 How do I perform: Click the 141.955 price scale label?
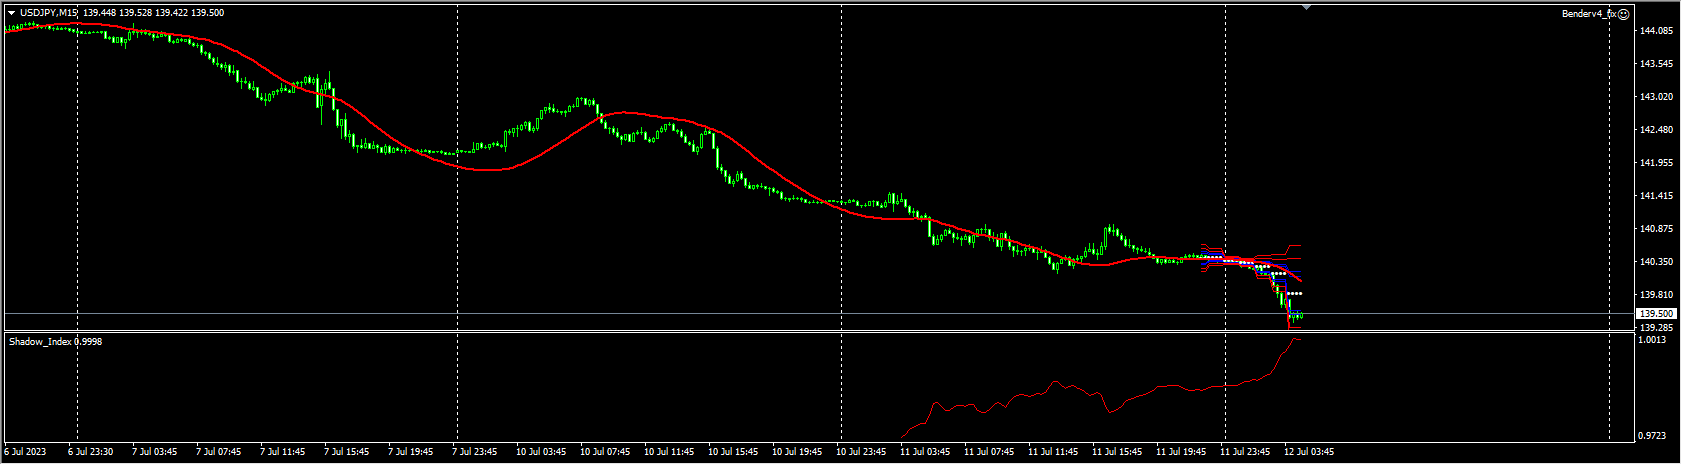click(1657, 163)
